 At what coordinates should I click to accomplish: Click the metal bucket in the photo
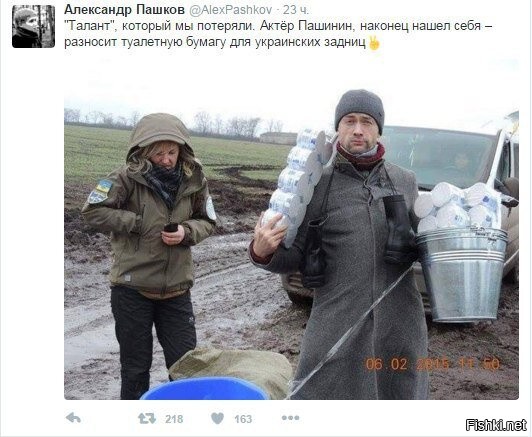pyautogui.click(x=462, y=274)
